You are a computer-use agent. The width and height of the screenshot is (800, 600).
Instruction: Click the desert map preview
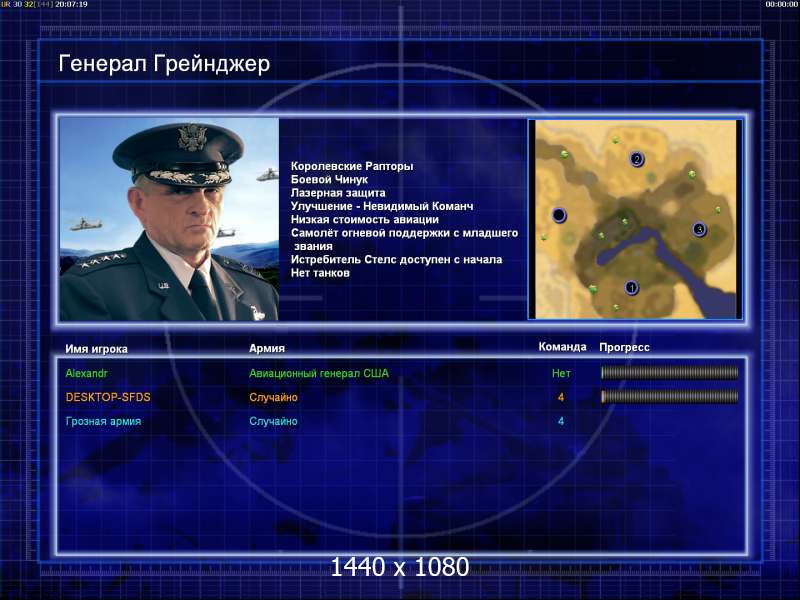636,219
